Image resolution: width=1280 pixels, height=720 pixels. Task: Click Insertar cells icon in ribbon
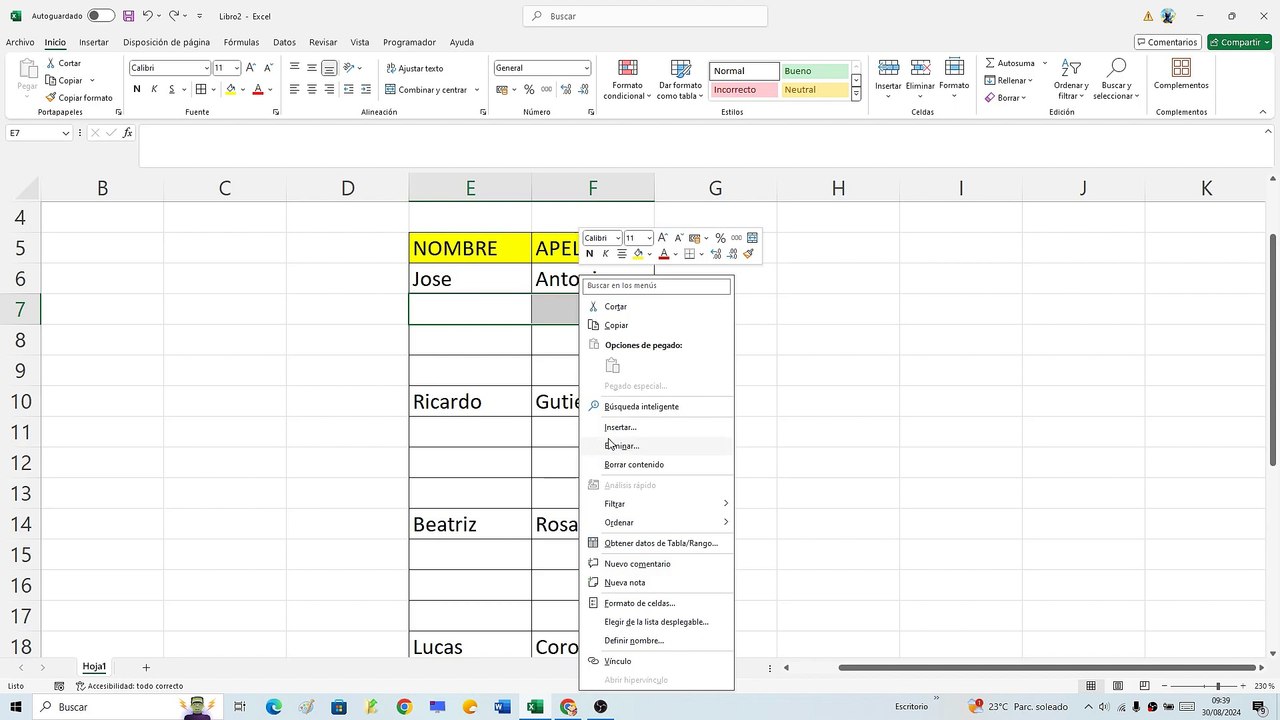[x=888, y=67]
